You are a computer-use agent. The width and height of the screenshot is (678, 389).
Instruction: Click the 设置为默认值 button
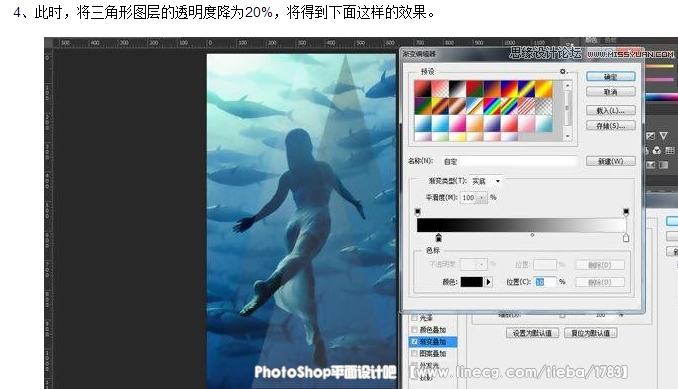tap(532, 333)
